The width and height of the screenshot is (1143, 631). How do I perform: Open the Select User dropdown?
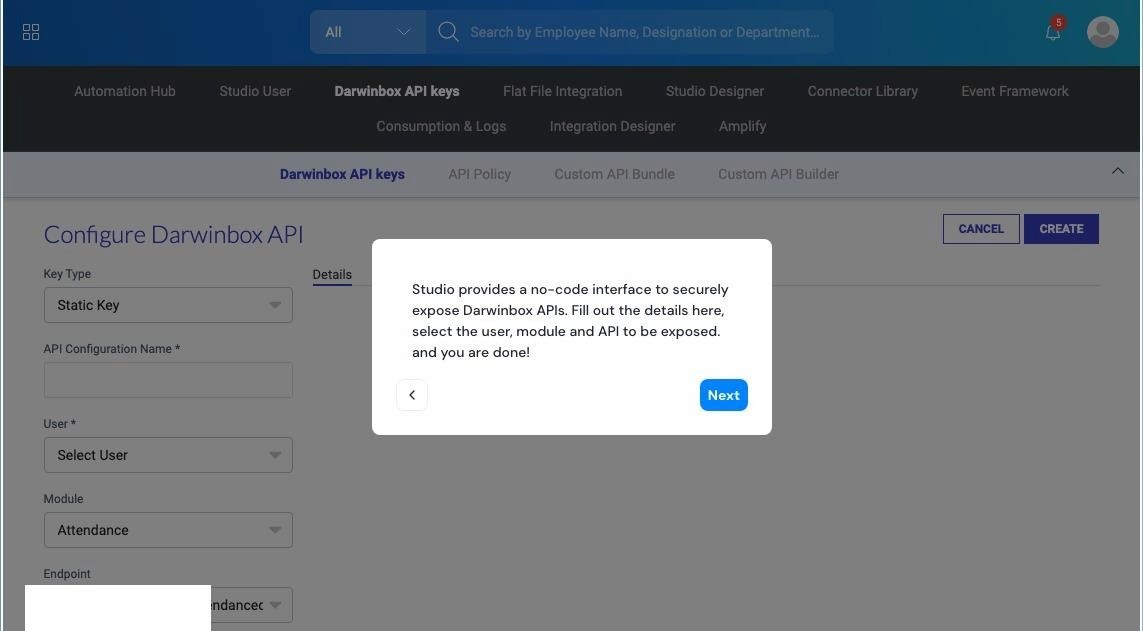[168, 455]
